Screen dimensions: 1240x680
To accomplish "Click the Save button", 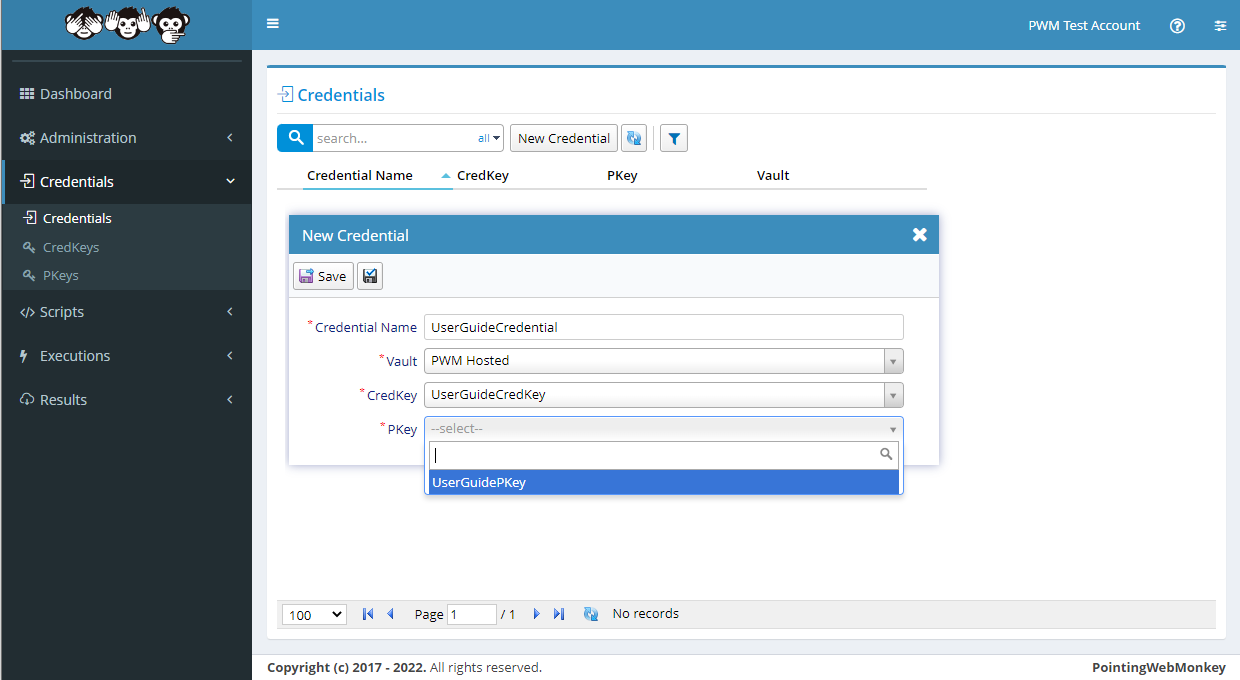I will click(323, 276).
